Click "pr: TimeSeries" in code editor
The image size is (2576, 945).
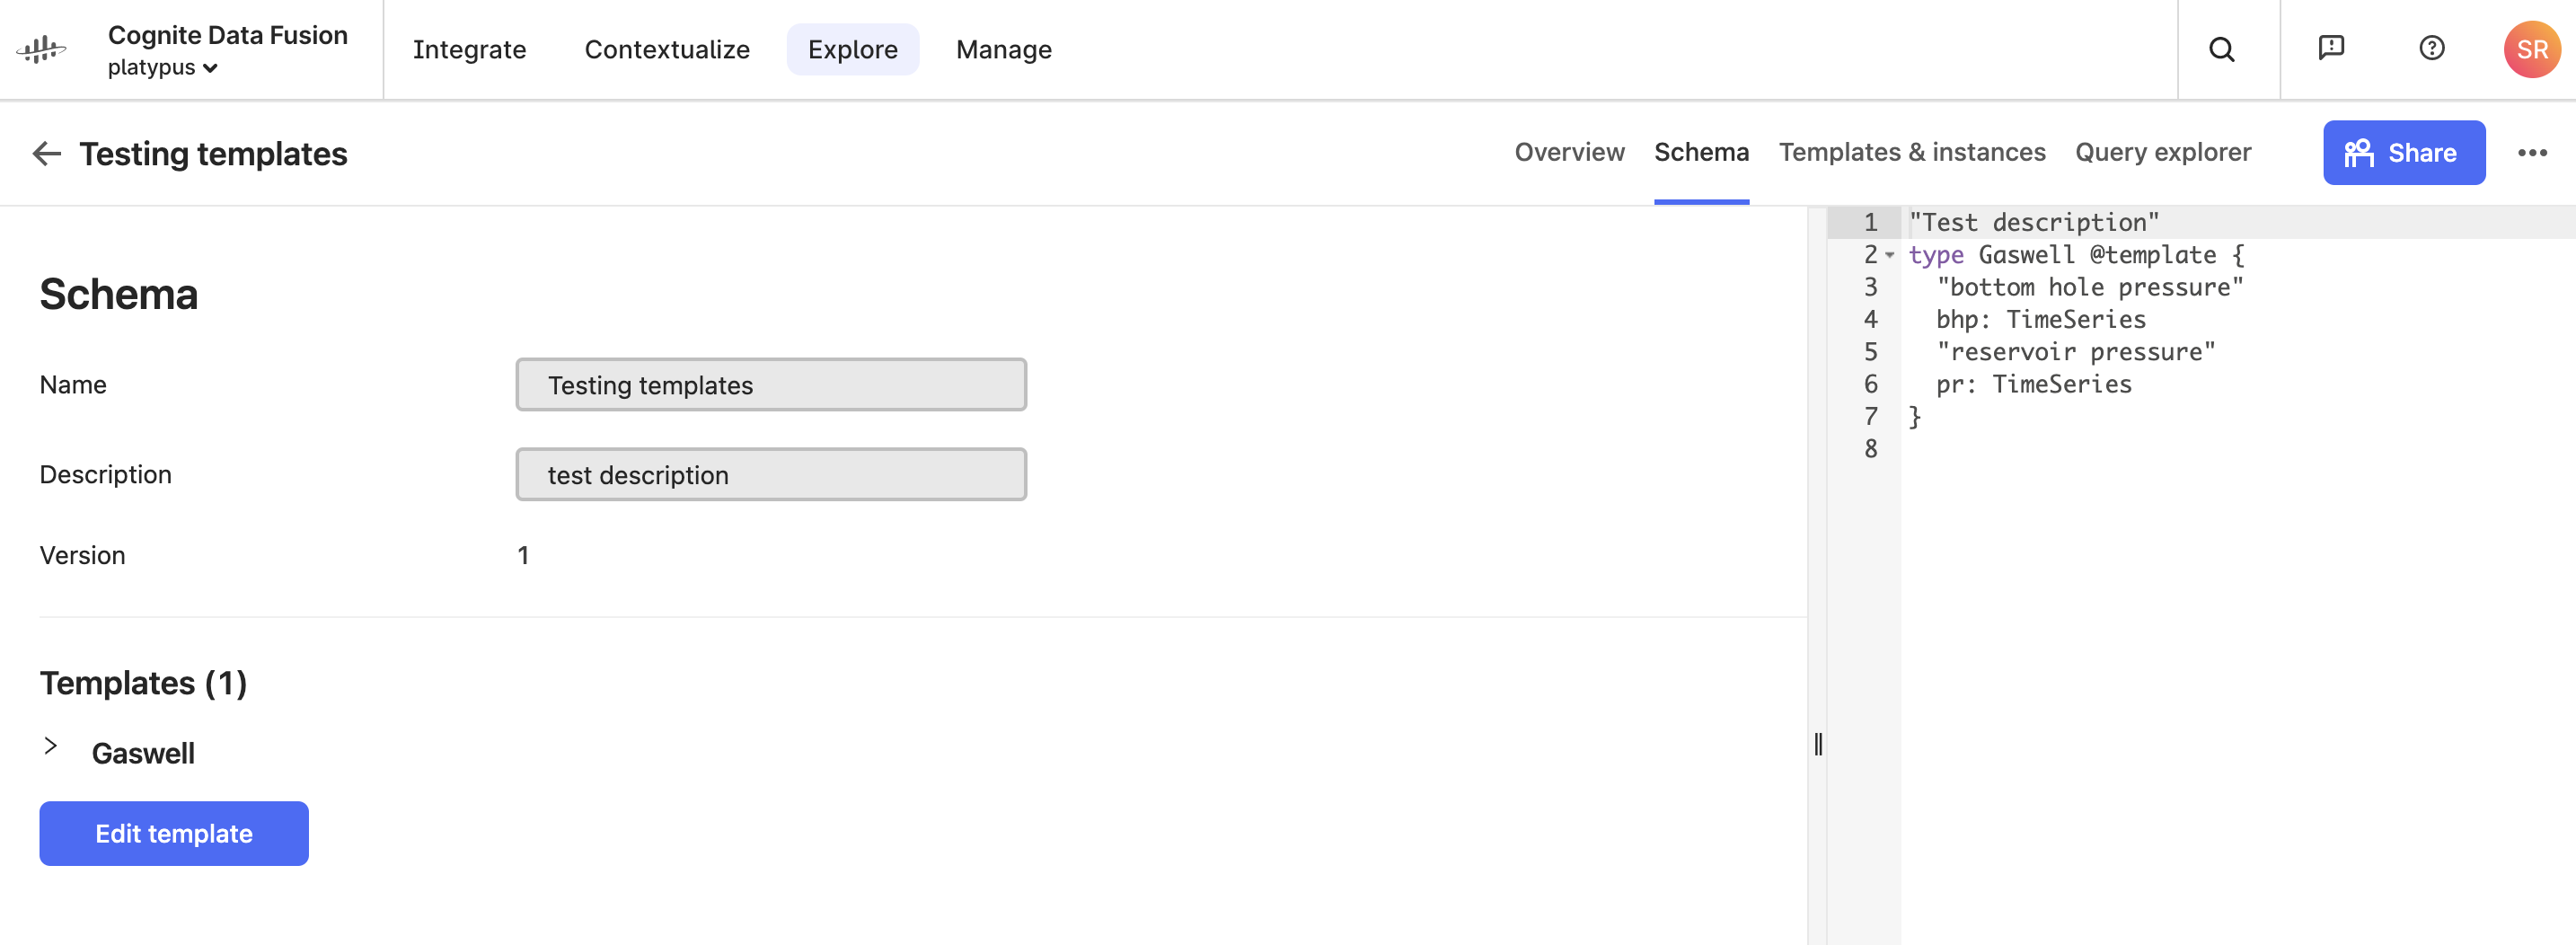click(2033, 385)
